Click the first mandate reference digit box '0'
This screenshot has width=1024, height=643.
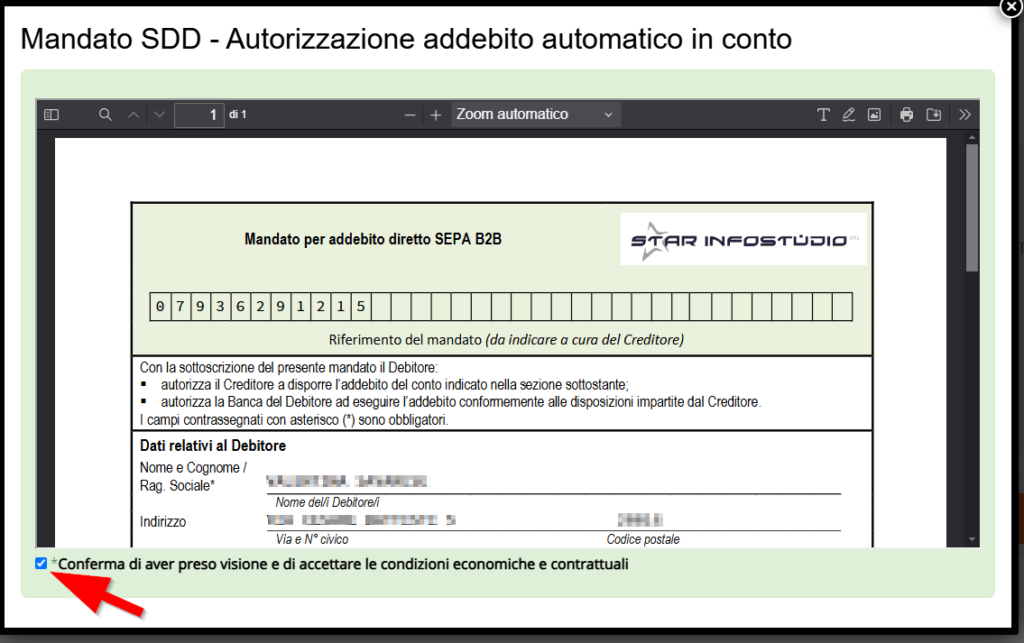[x=160, y=307]
